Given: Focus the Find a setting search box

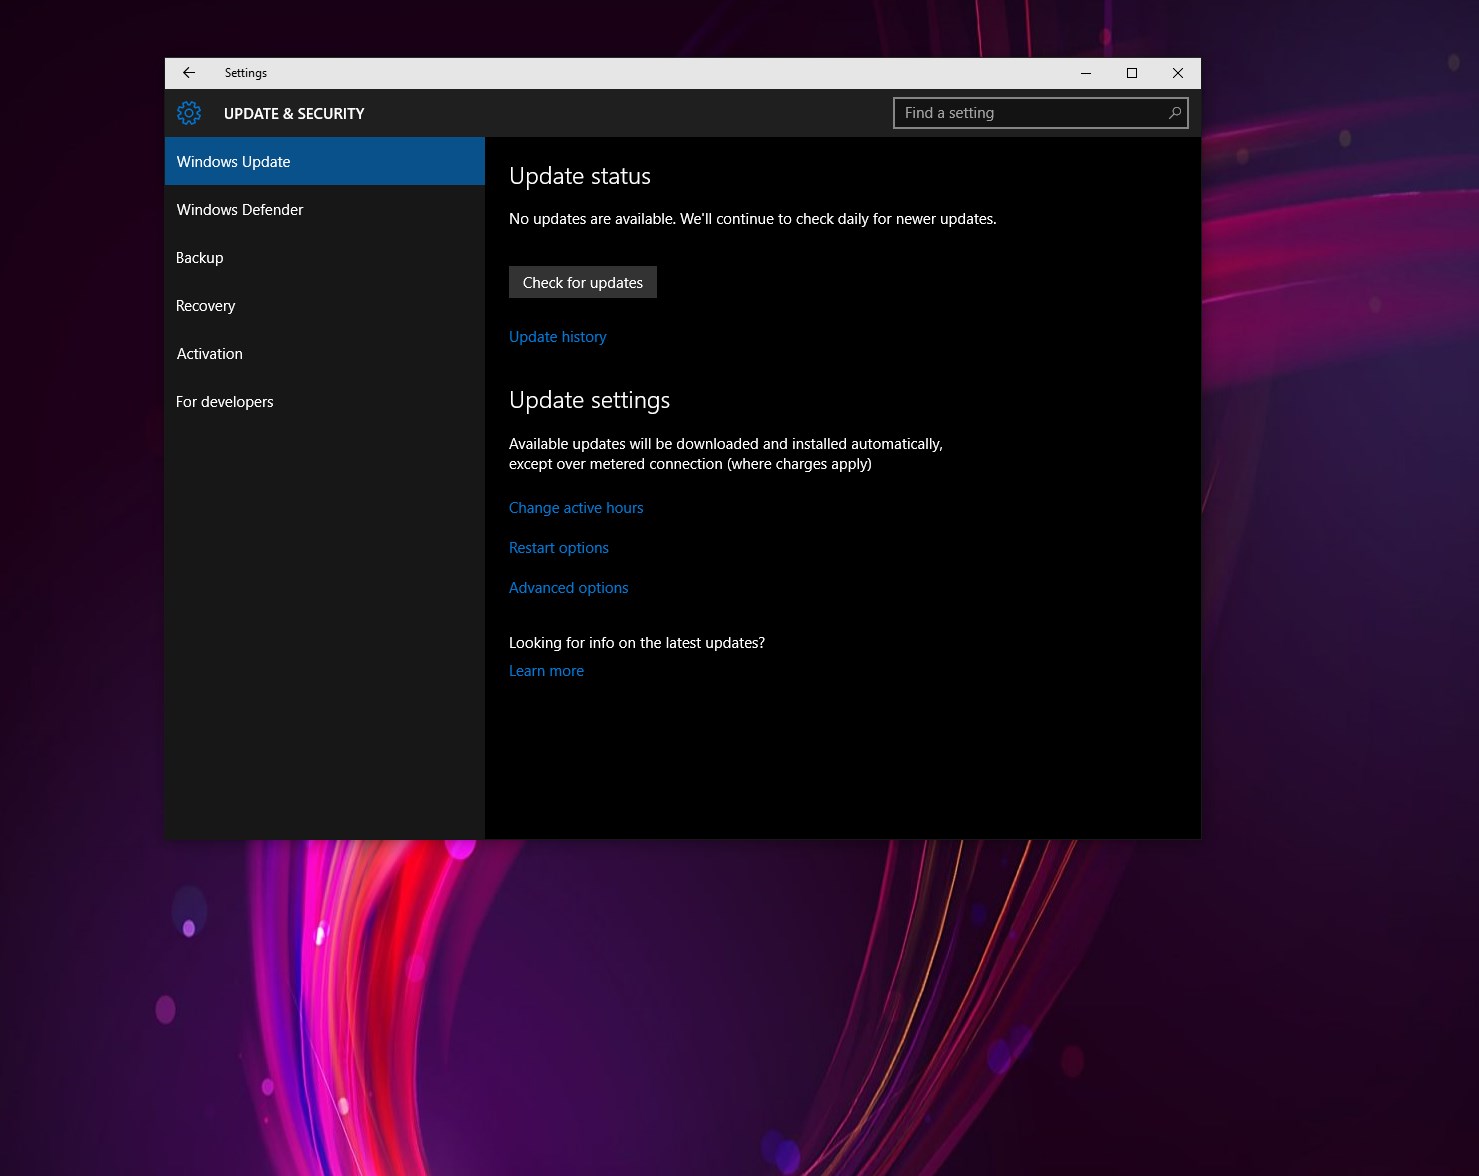Looking at the screenshot, I should [x=1030, y=113].
